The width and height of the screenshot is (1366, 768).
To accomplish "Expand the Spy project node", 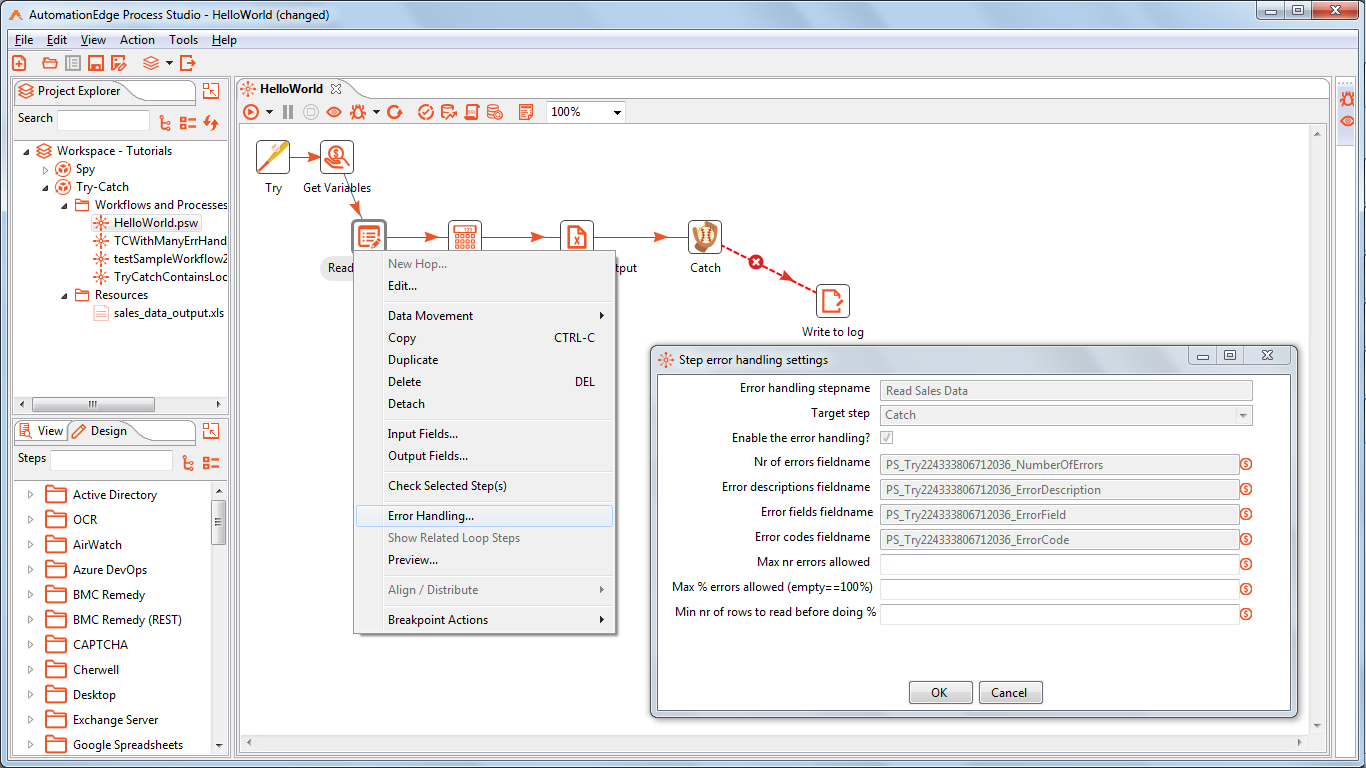I will (x=45, y=170).
